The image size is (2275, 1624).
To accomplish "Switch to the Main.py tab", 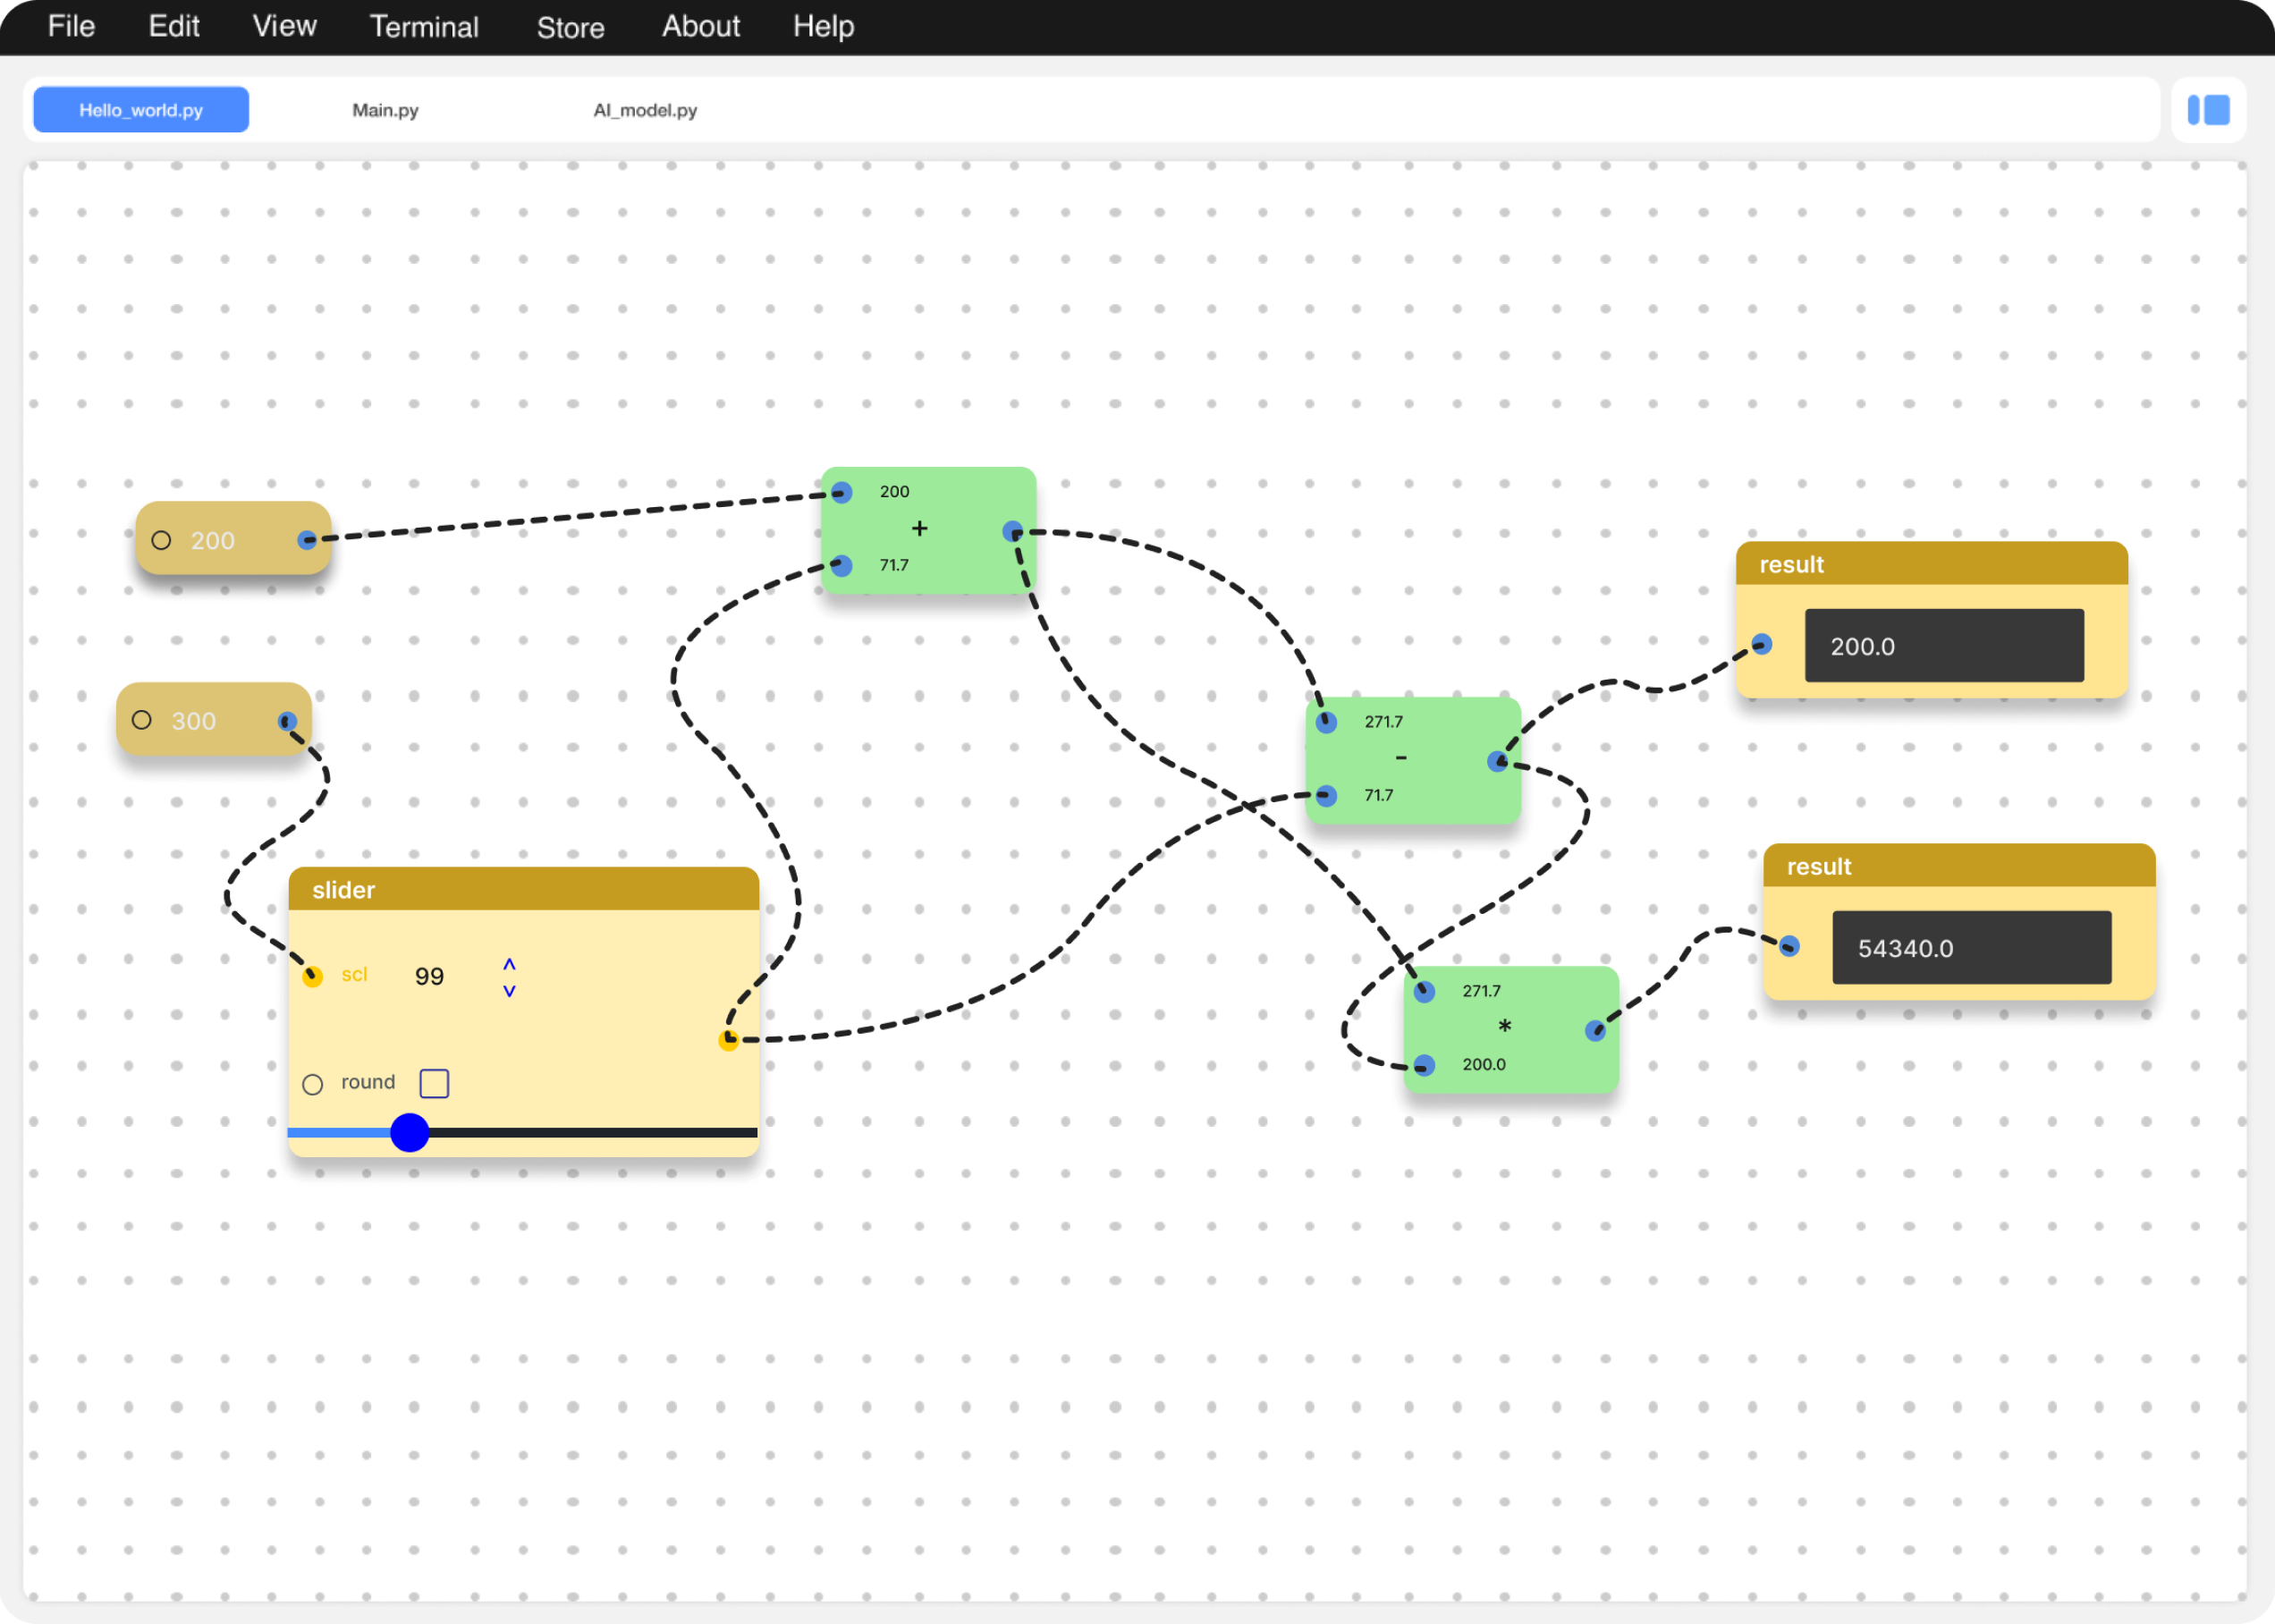I will click(385, 110).
